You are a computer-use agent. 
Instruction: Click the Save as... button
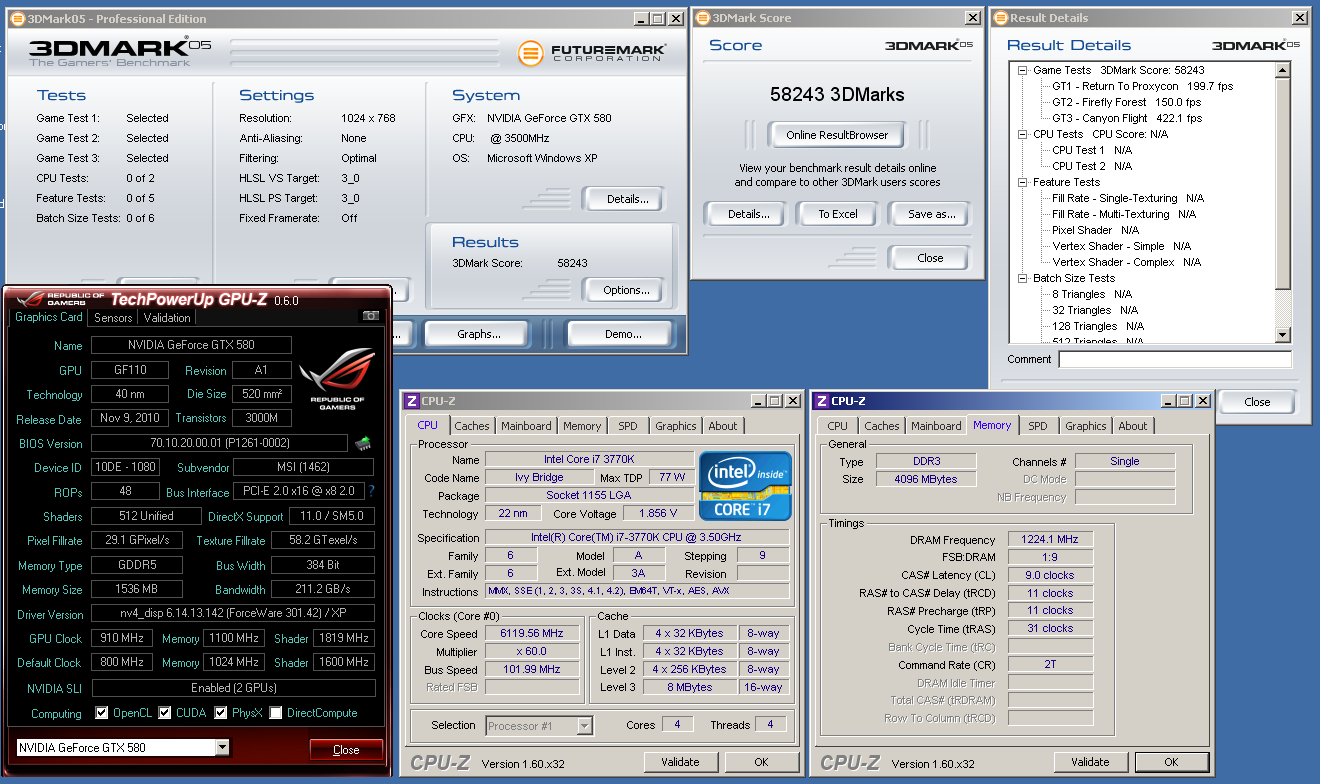click(x=931, y=214)
